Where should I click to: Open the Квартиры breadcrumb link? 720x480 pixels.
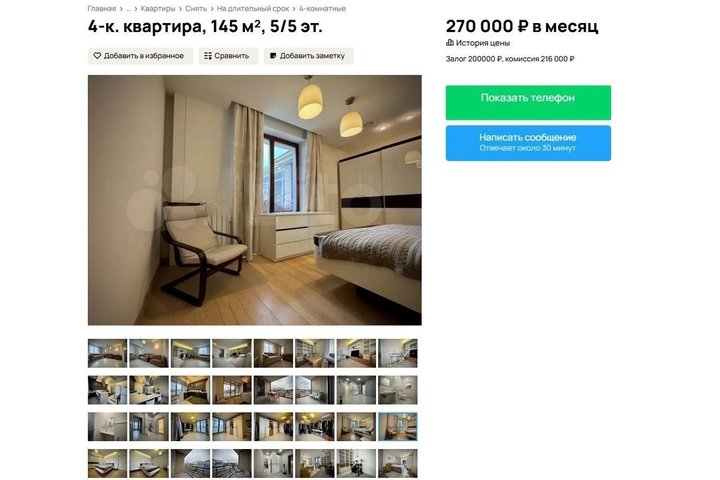[x=158, y=8]
